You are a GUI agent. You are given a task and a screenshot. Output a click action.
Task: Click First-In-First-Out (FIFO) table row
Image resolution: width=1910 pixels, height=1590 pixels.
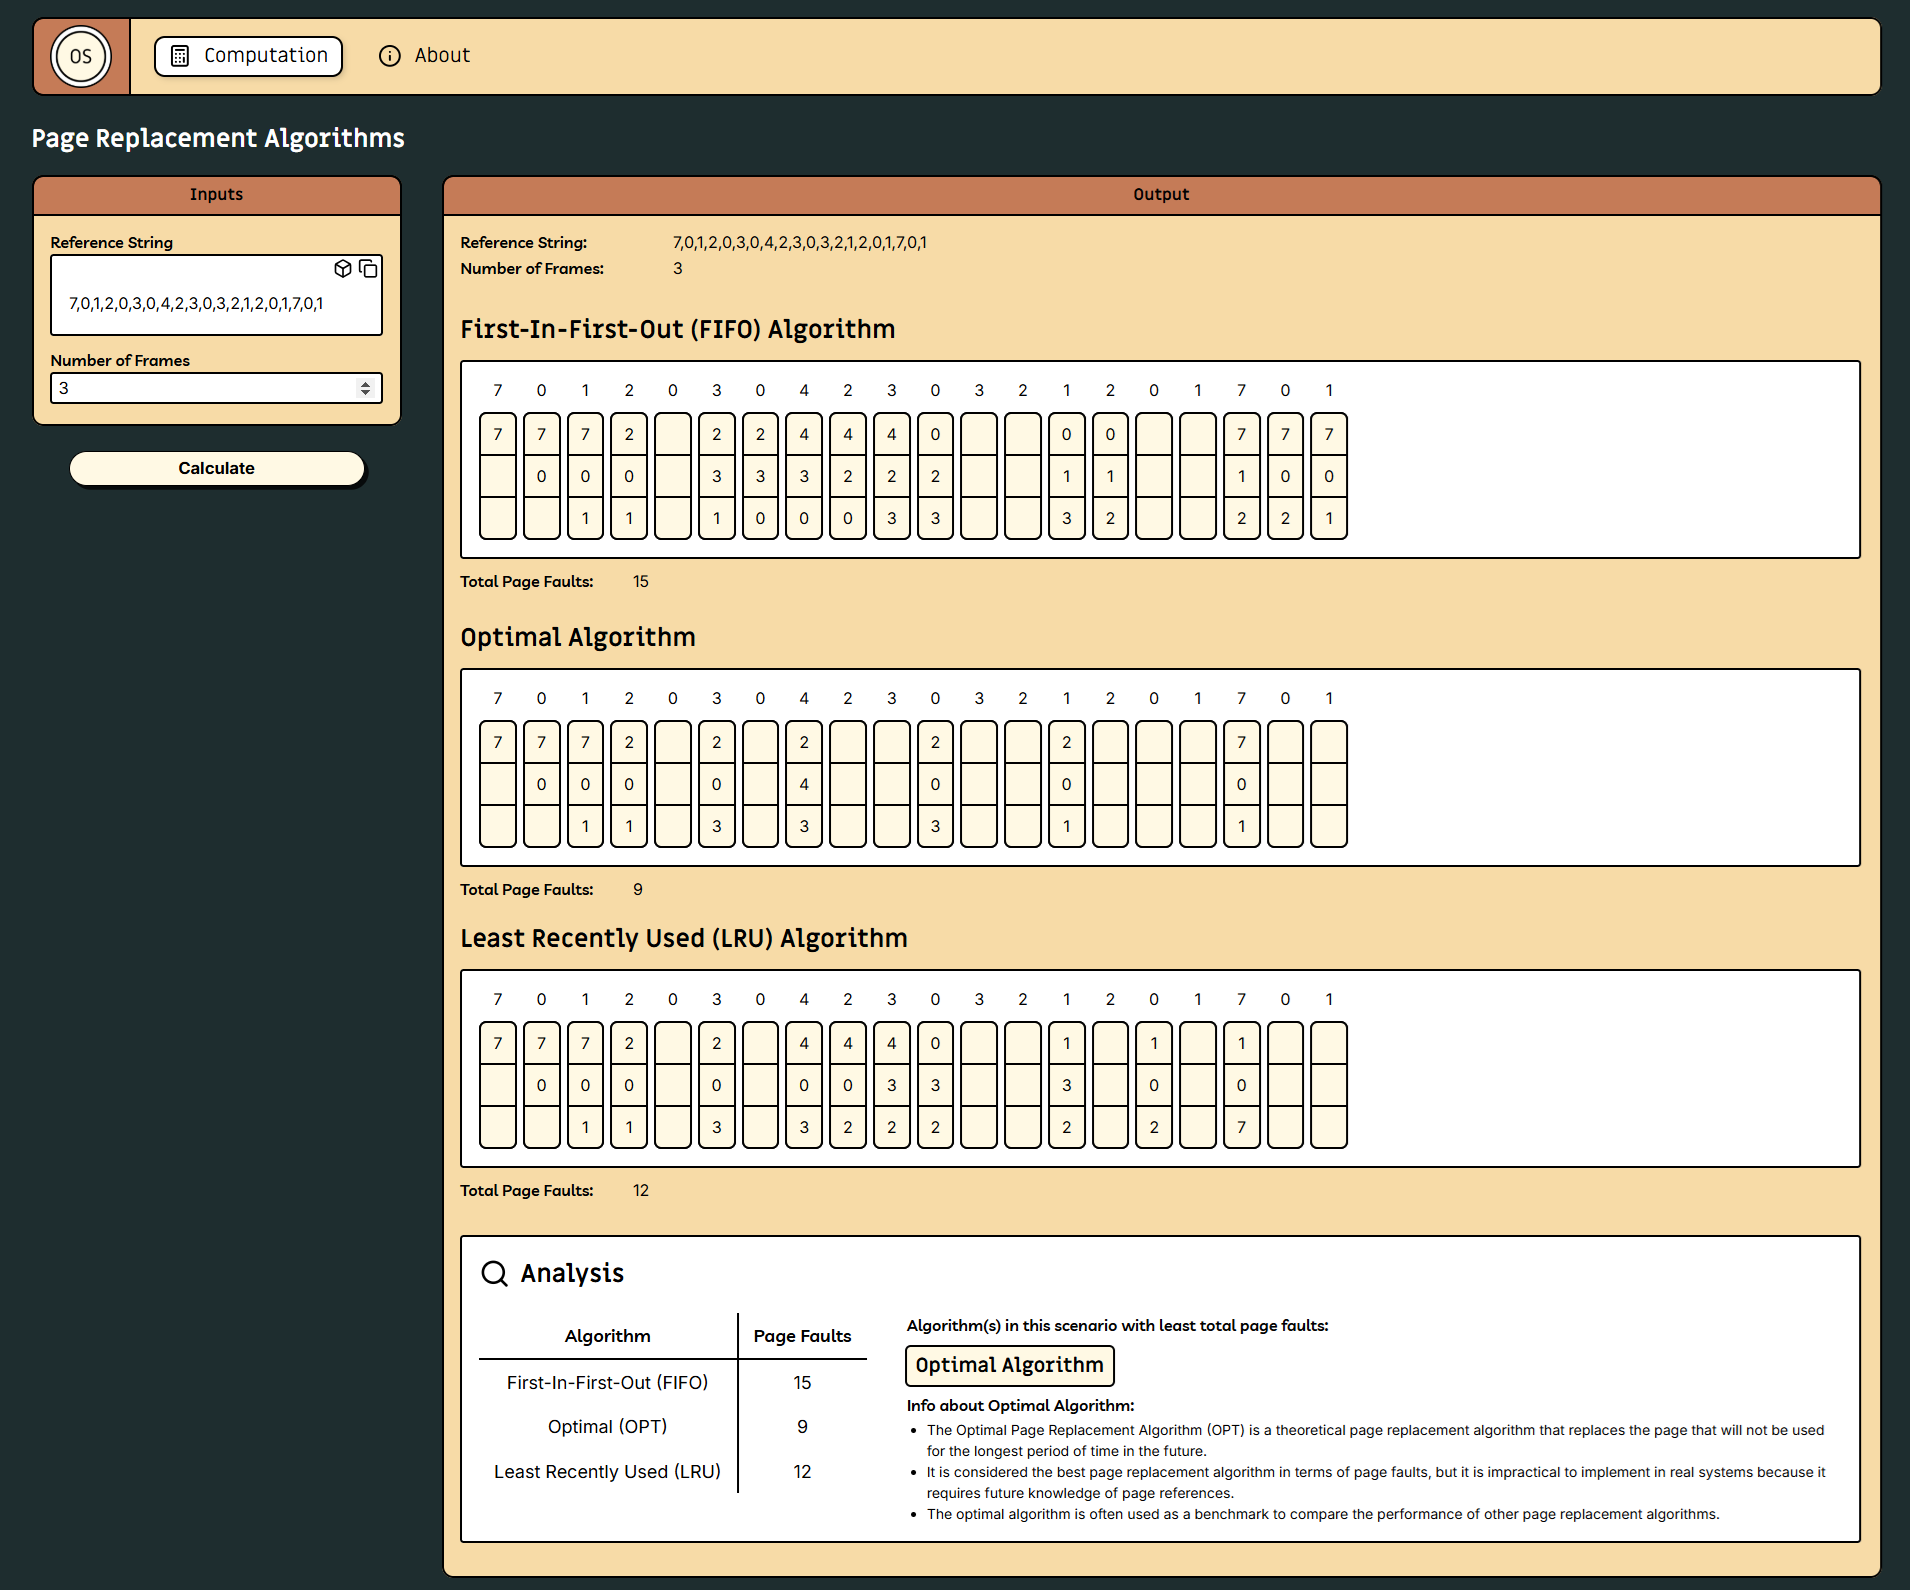tap(672, 1383)
